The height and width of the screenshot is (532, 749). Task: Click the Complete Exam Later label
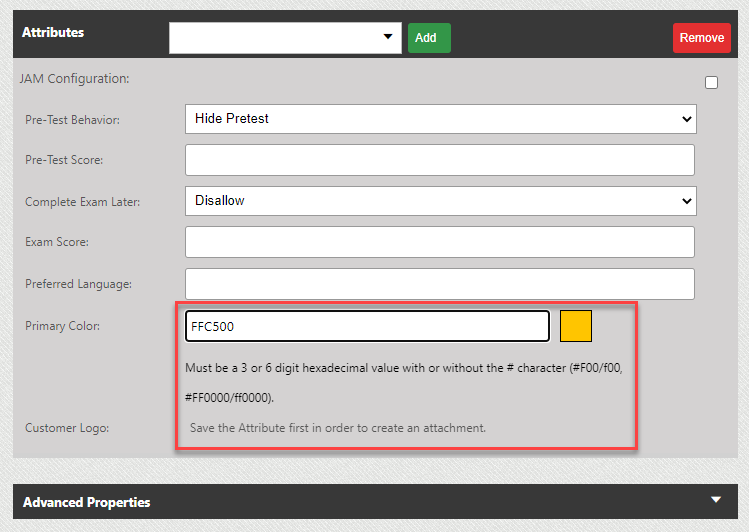click(82, 202)
